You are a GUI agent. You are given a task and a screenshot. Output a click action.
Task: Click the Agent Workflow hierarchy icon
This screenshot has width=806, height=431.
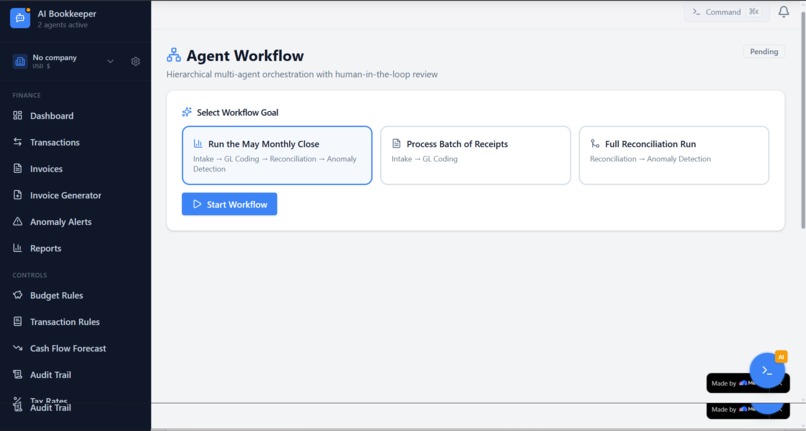(x=174, y=55)
